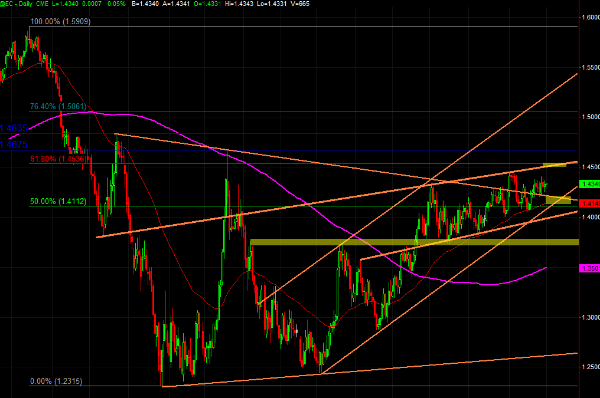Click the 0.00% (1.2315) Fibonacci label
This screenshot has width=600, height=398.
click(x=56, y=381)
